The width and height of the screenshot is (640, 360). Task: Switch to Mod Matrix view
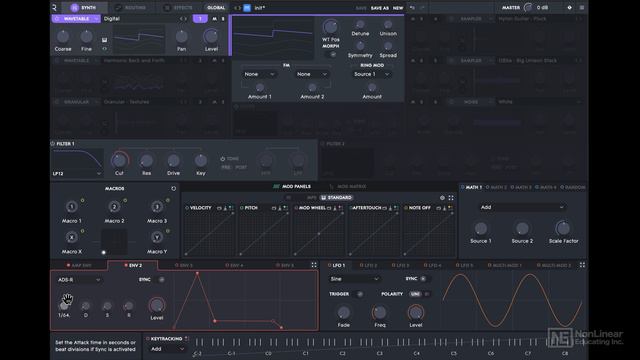coord(347,187)
